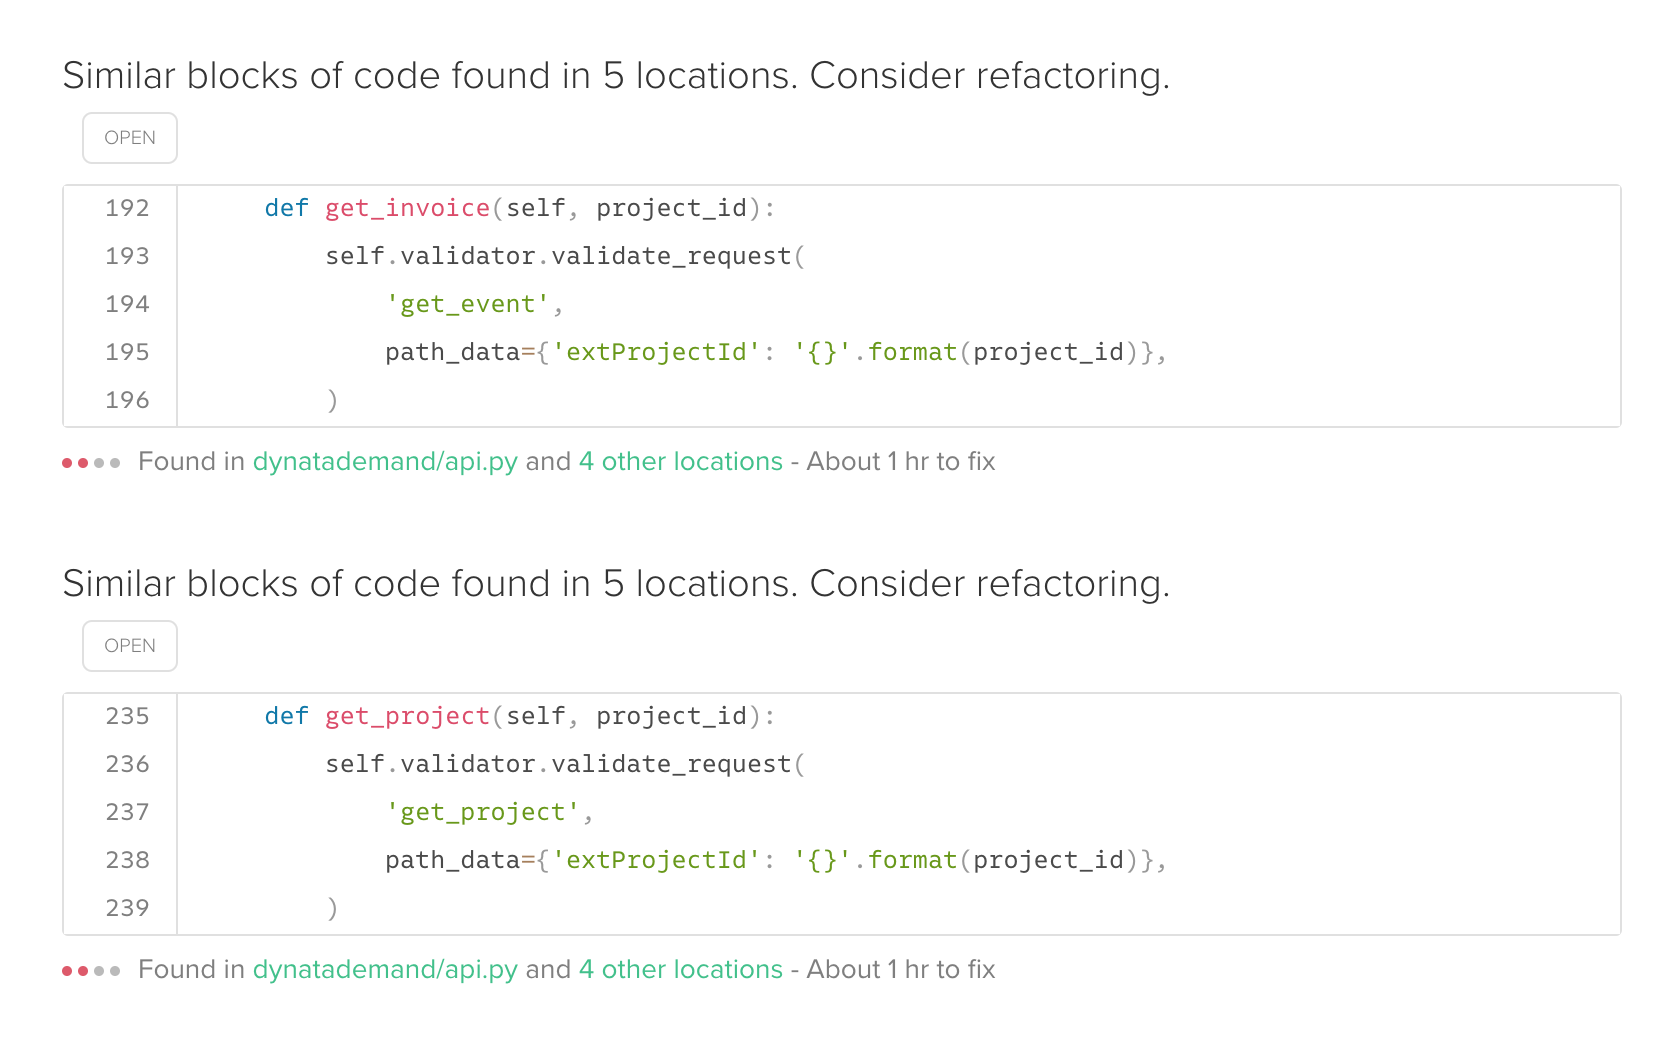Click the OPEN status badge on first issue
Viewport: 1680px width, 1048px height.
(129, 137)
